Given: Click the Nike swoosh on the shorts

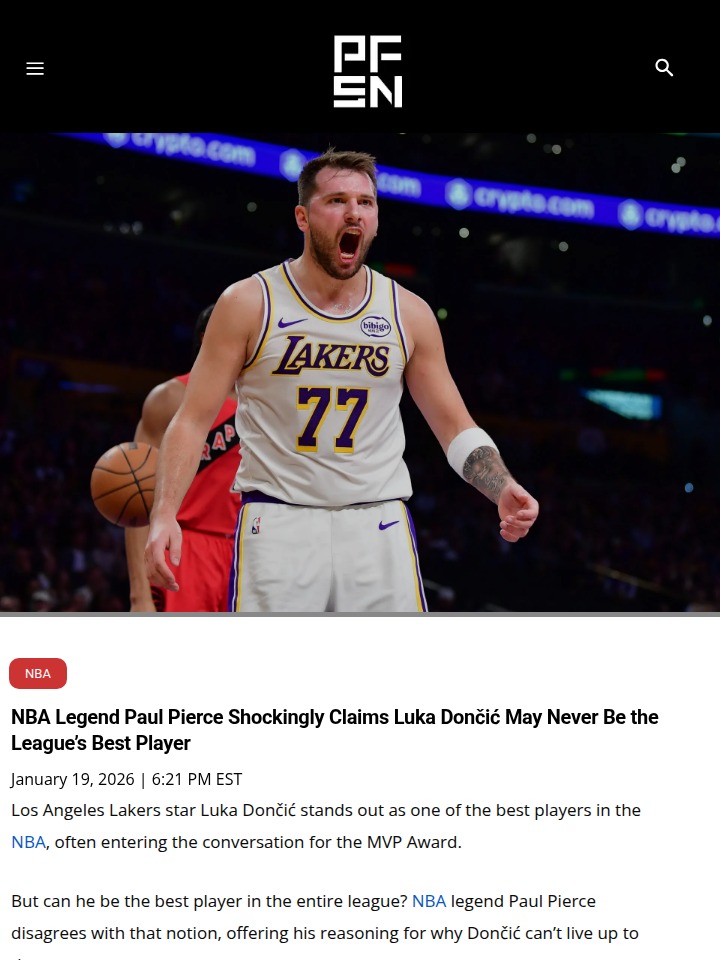Looking at the screenshot, I should pos(389,524).
